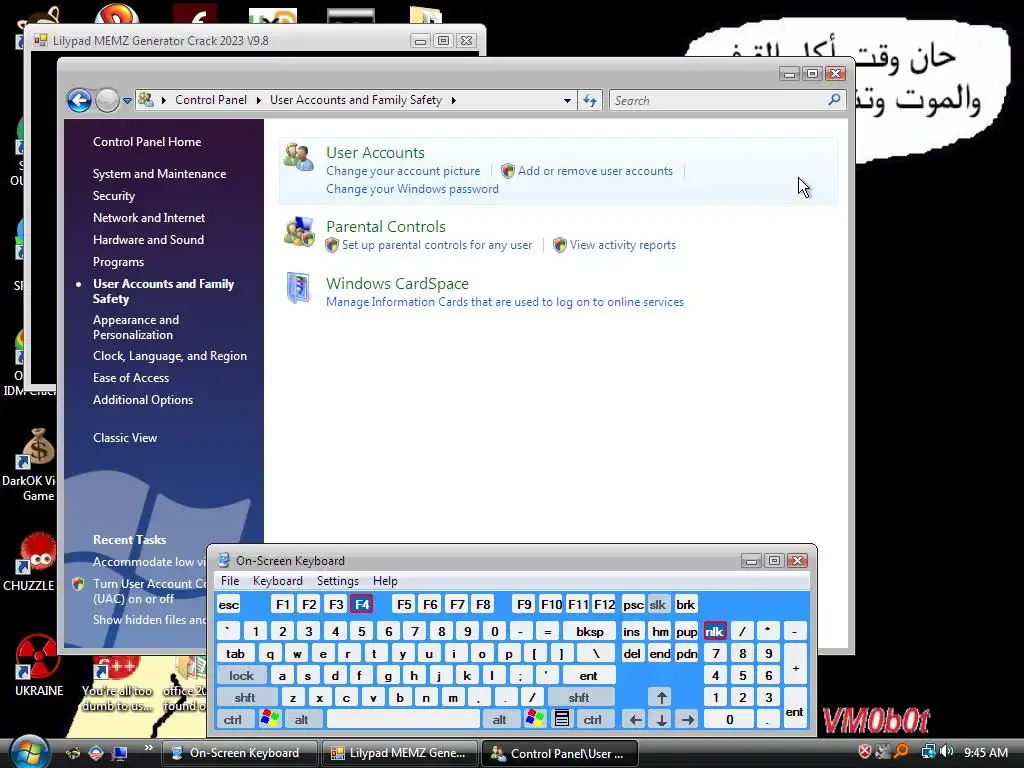Toggle the nlk Num Lock key
Screen dimensions: 1024x768
pos(715,632)
